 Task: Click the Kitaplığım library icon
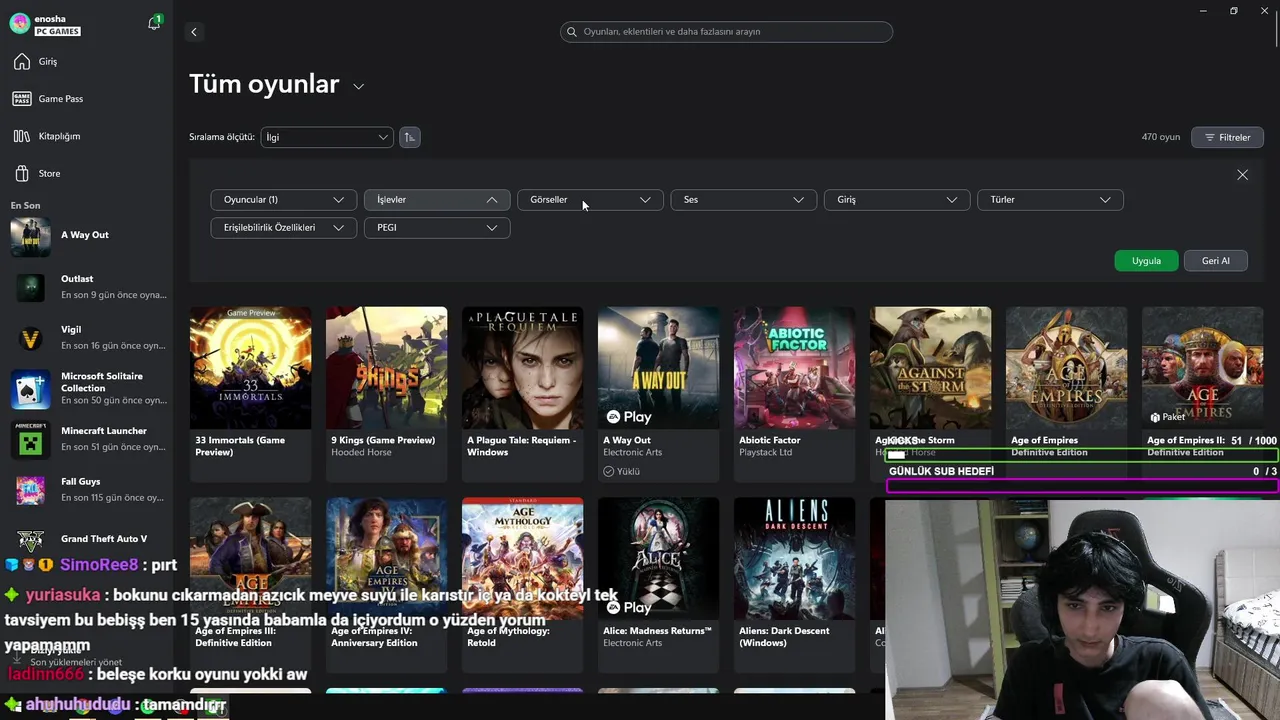[x=22, y=136]
